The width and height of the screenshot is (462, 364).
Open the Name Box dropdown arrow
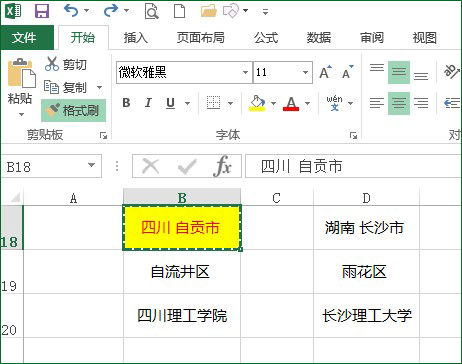coord(91,165)
